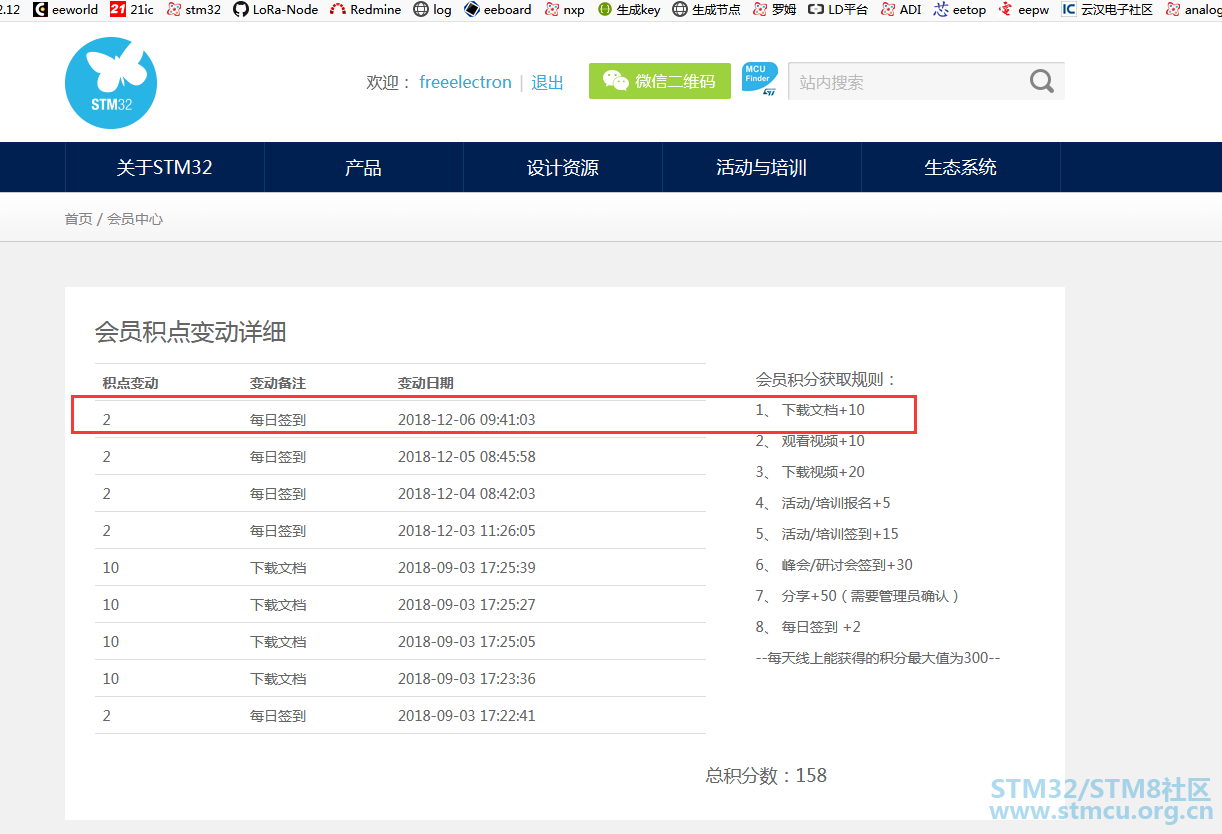Click the 变动日期 column header
Screen dimensions: 1222x834
pos(426,383)
